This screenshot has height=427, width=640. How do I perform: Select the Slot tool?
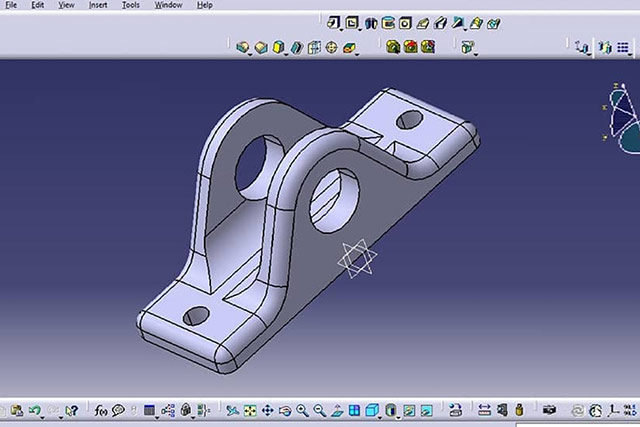click(x=440, y=23)
